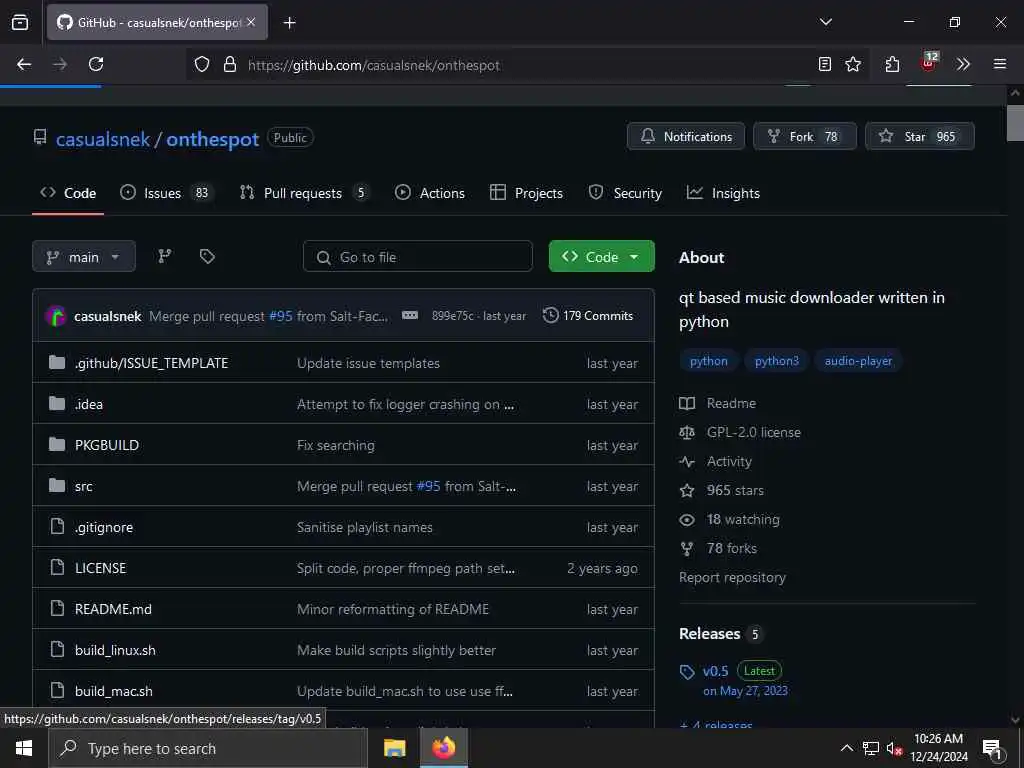The width and height of the screenshot is (1024, 768).
Task: Open Firefox hamburger application menu
Action: tap(1000, 64)
